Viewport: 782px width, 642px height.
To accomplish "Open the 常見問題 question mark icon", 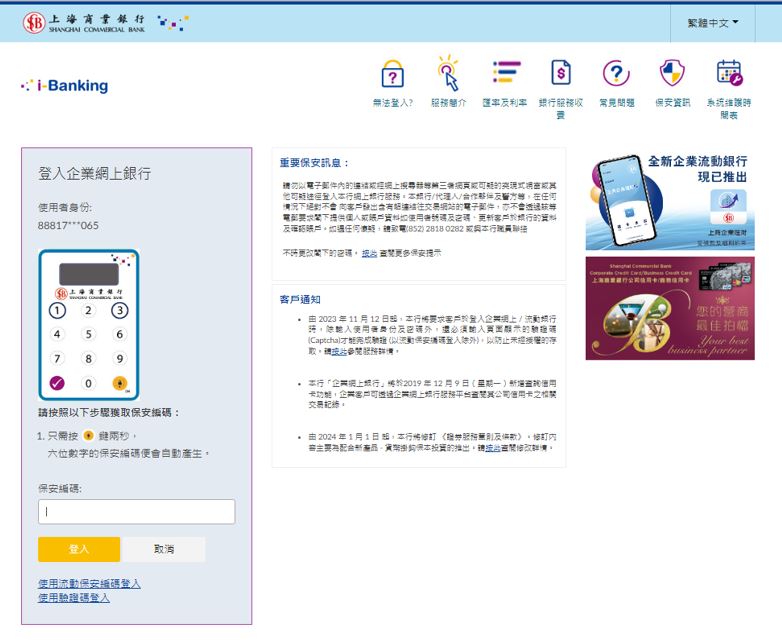I will (616, 74).
